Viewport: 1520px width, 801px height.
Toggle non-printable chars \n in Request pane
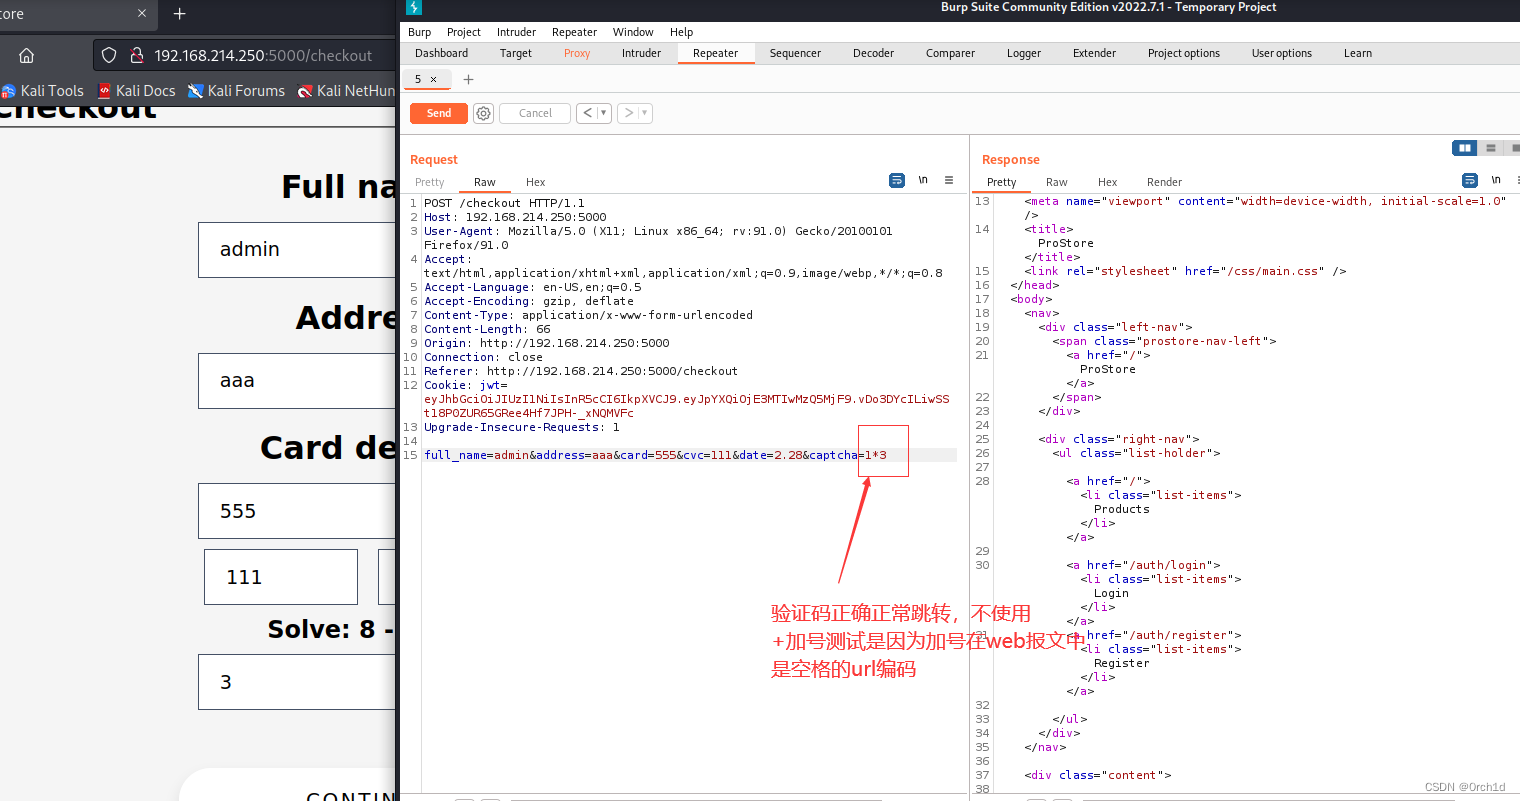[x=923, y=180]
